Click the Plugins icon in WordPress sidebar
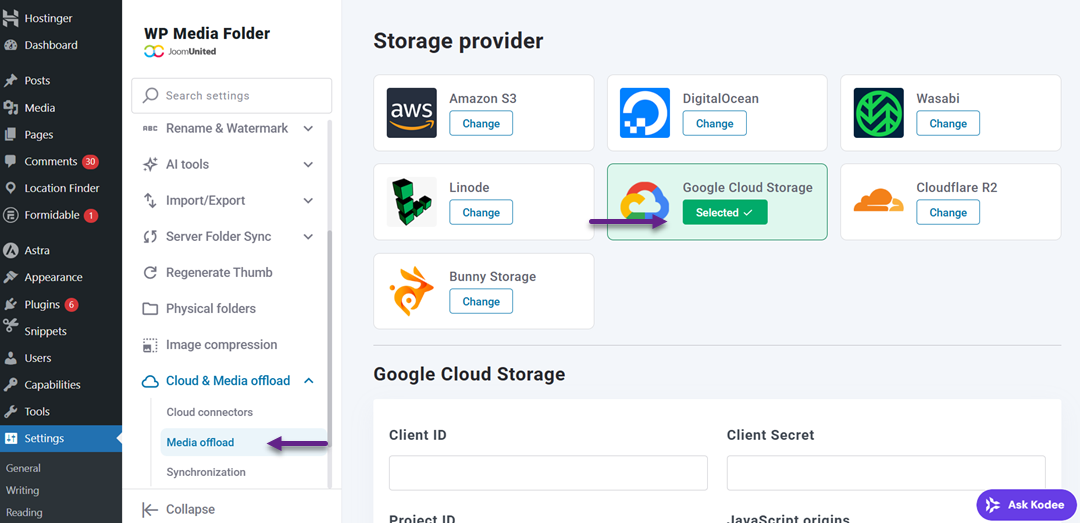Screen dimensions: 1080x523 (x=11, y=304)
